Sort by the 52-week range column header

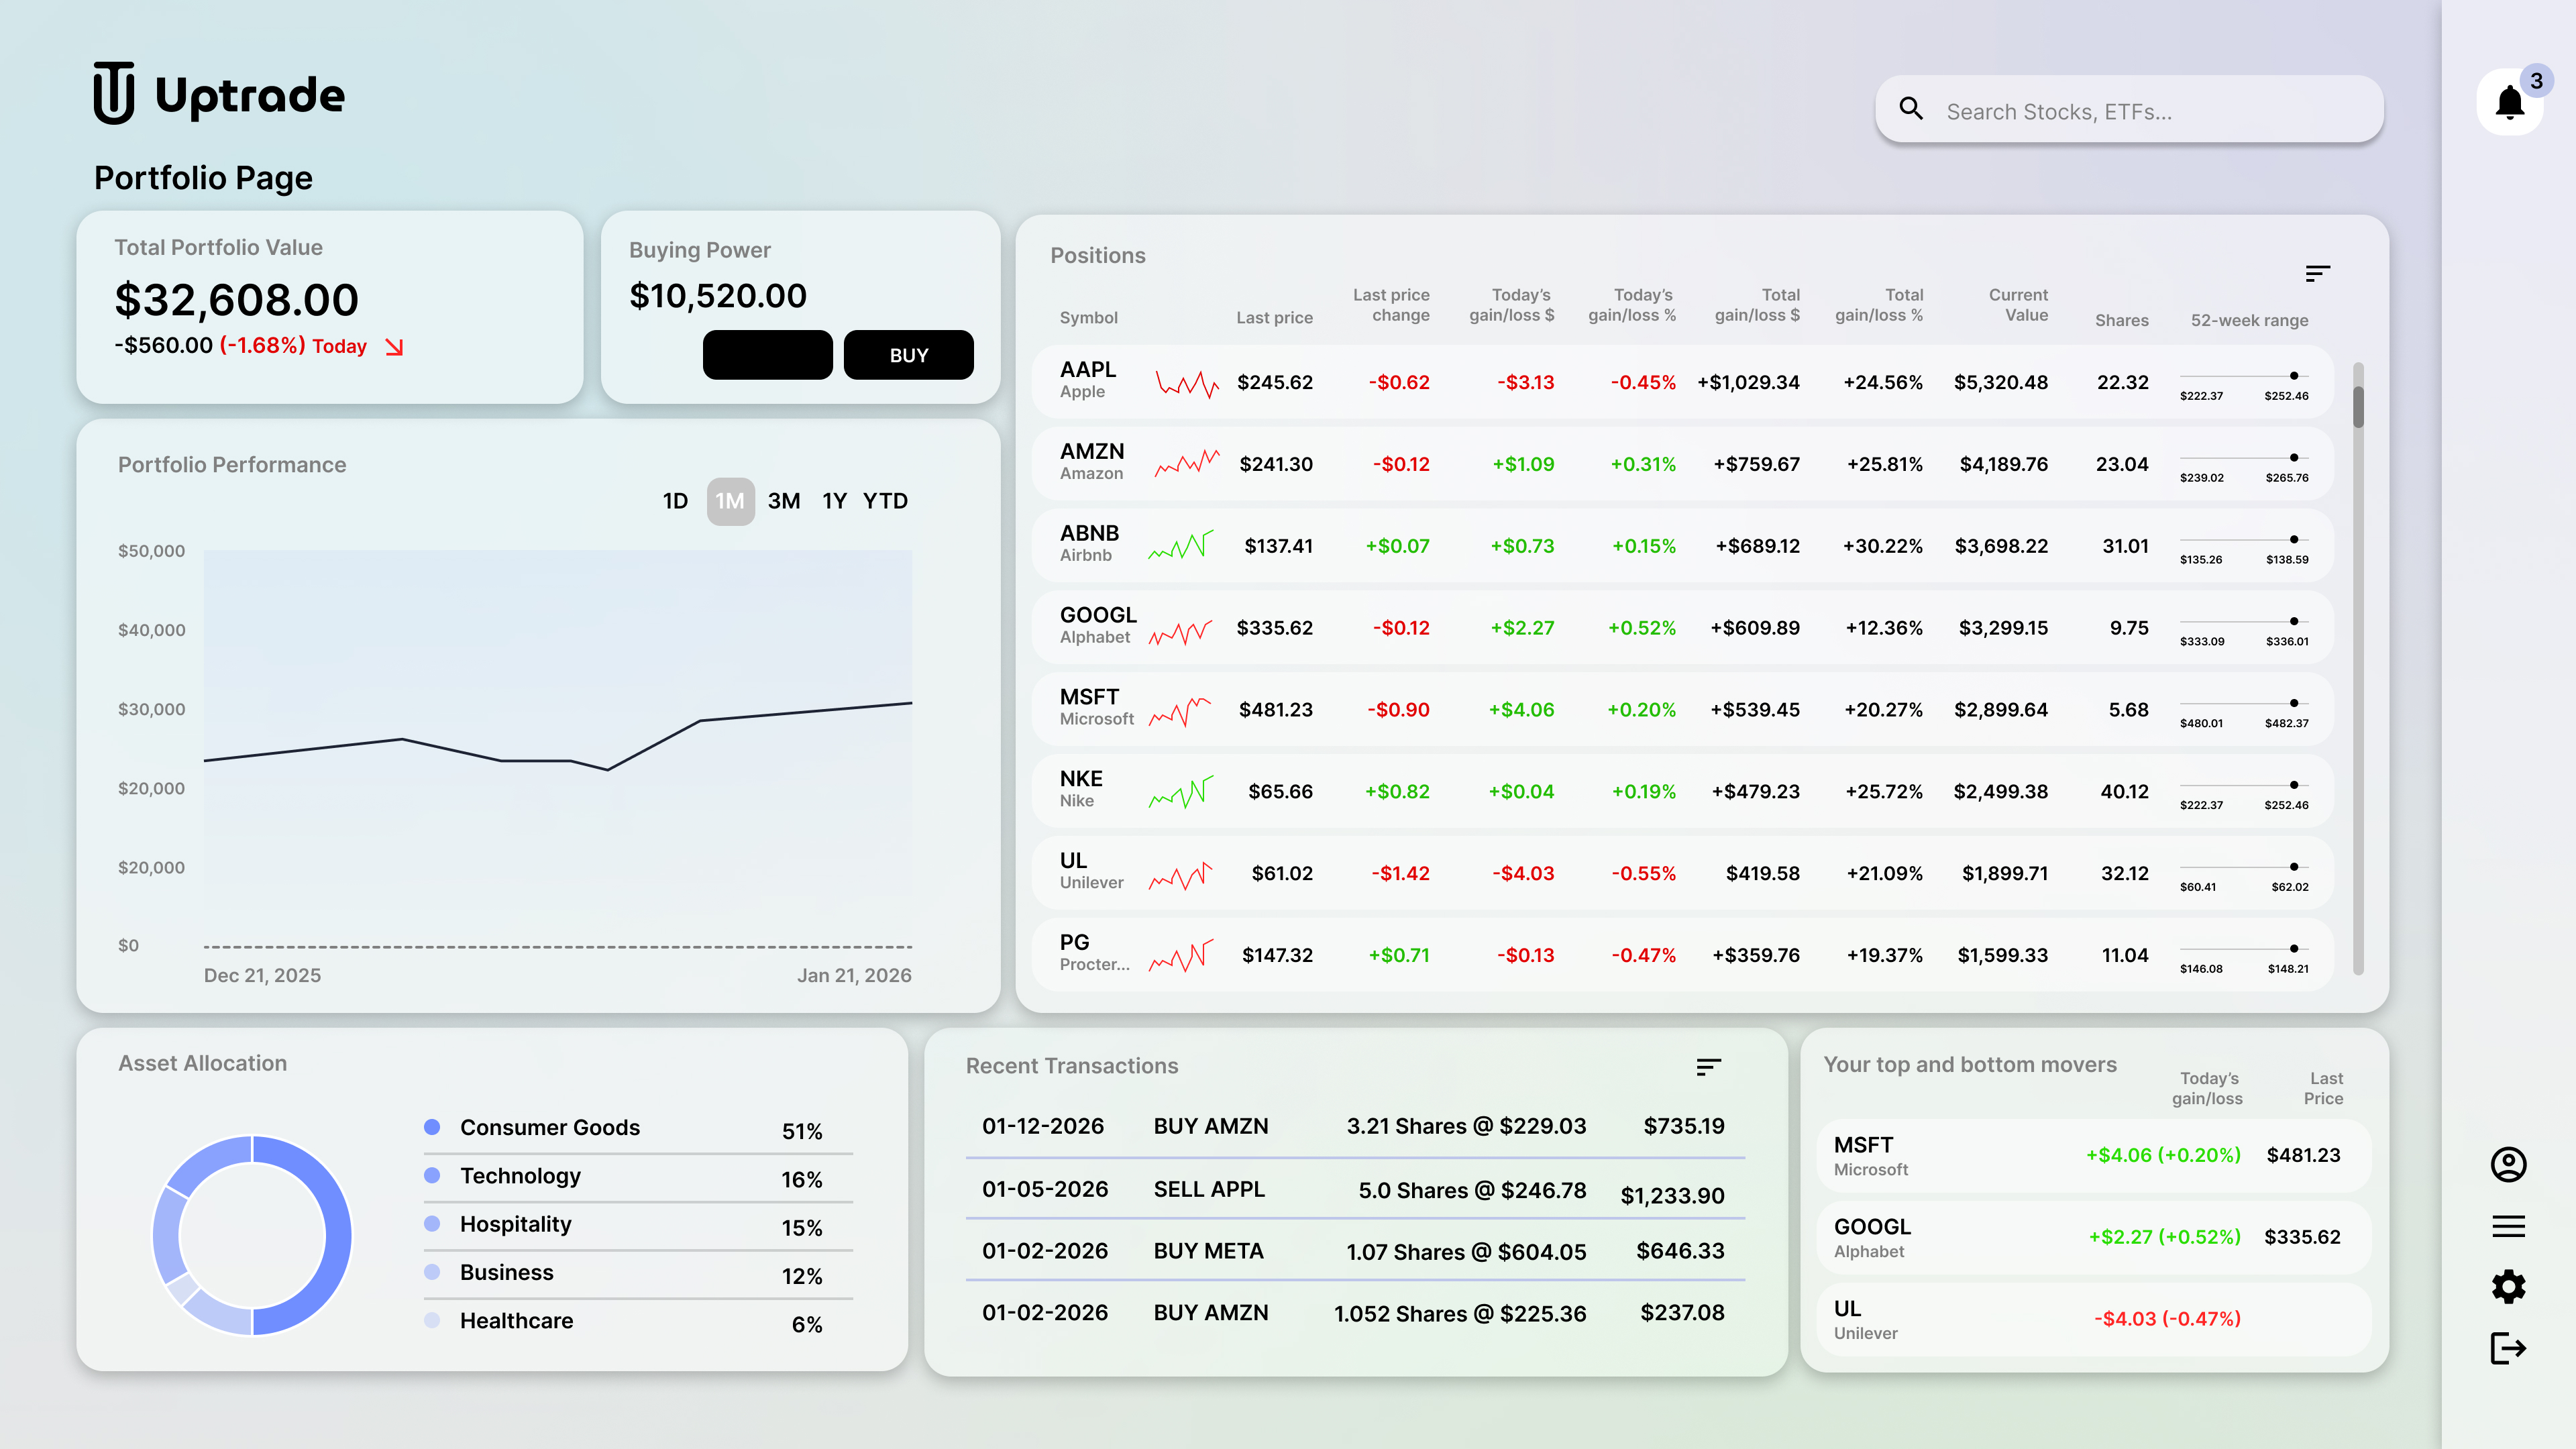(x=2249, y=321)
